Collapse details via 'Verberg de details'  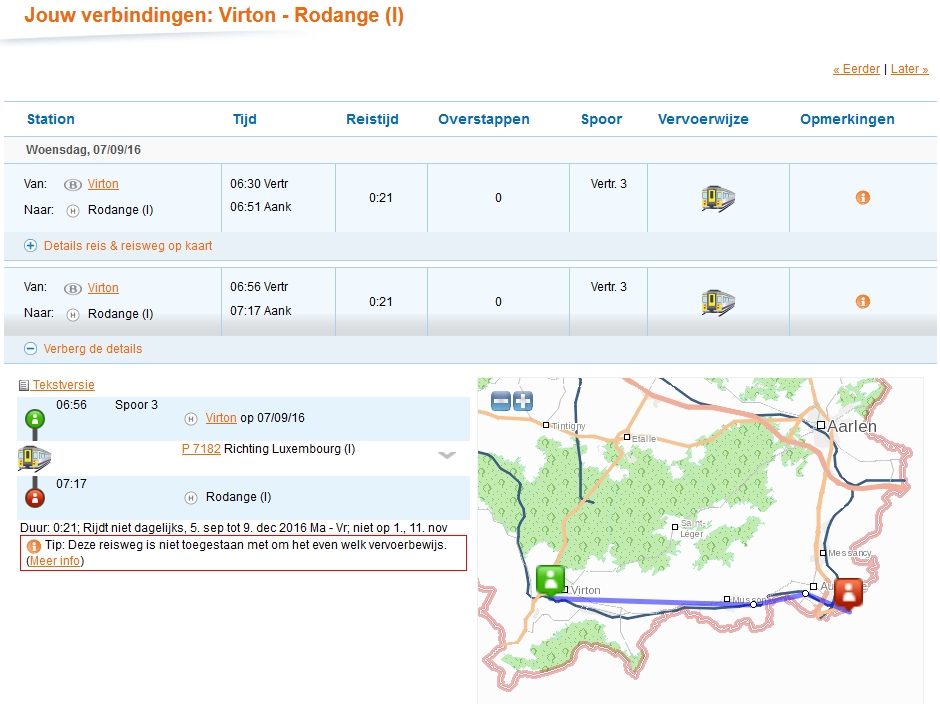92,349
